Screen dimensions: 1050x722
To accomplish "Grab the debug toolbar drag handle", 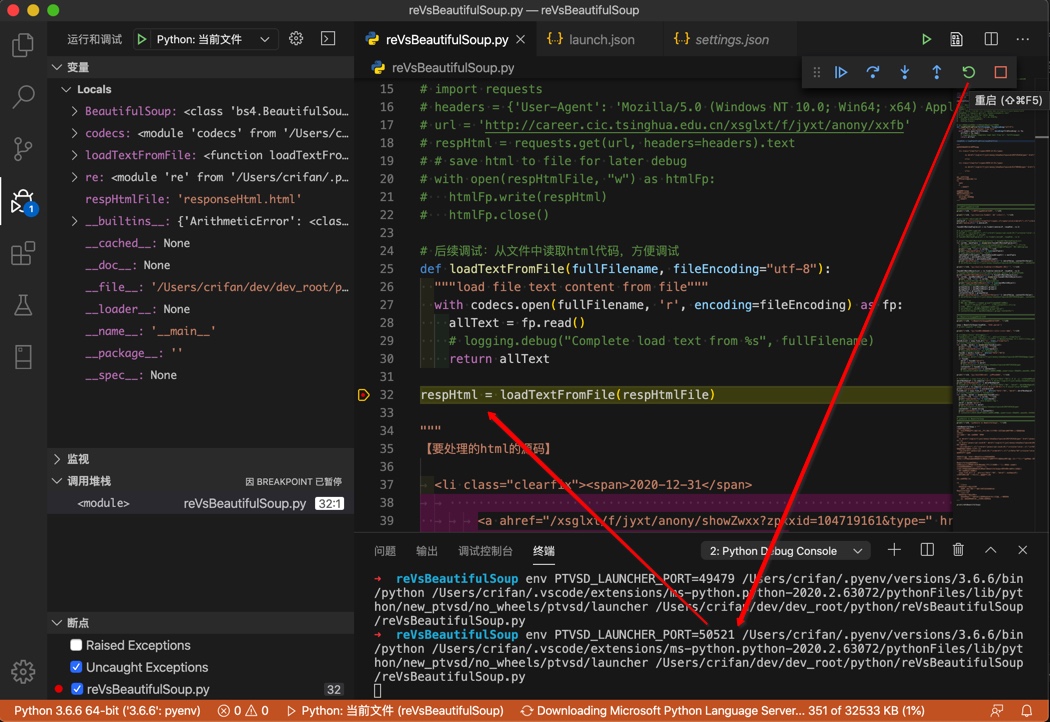I will 816,72.
